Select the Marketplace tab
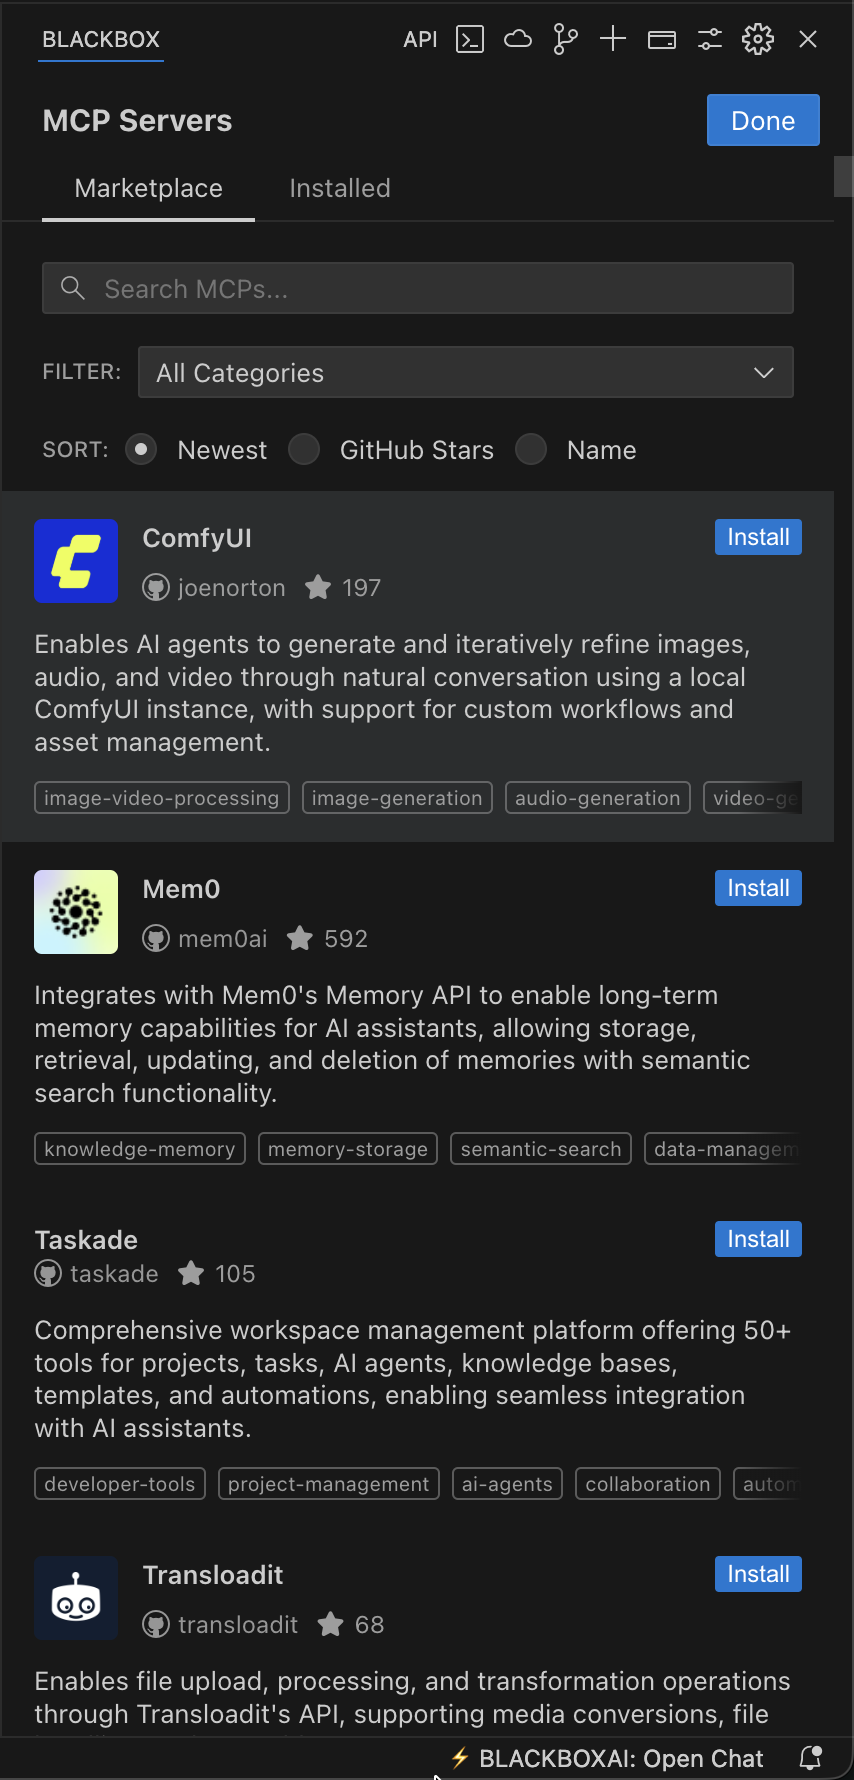Image resolution: width=854 pixels, height=1780 pixels. point(148,188)
